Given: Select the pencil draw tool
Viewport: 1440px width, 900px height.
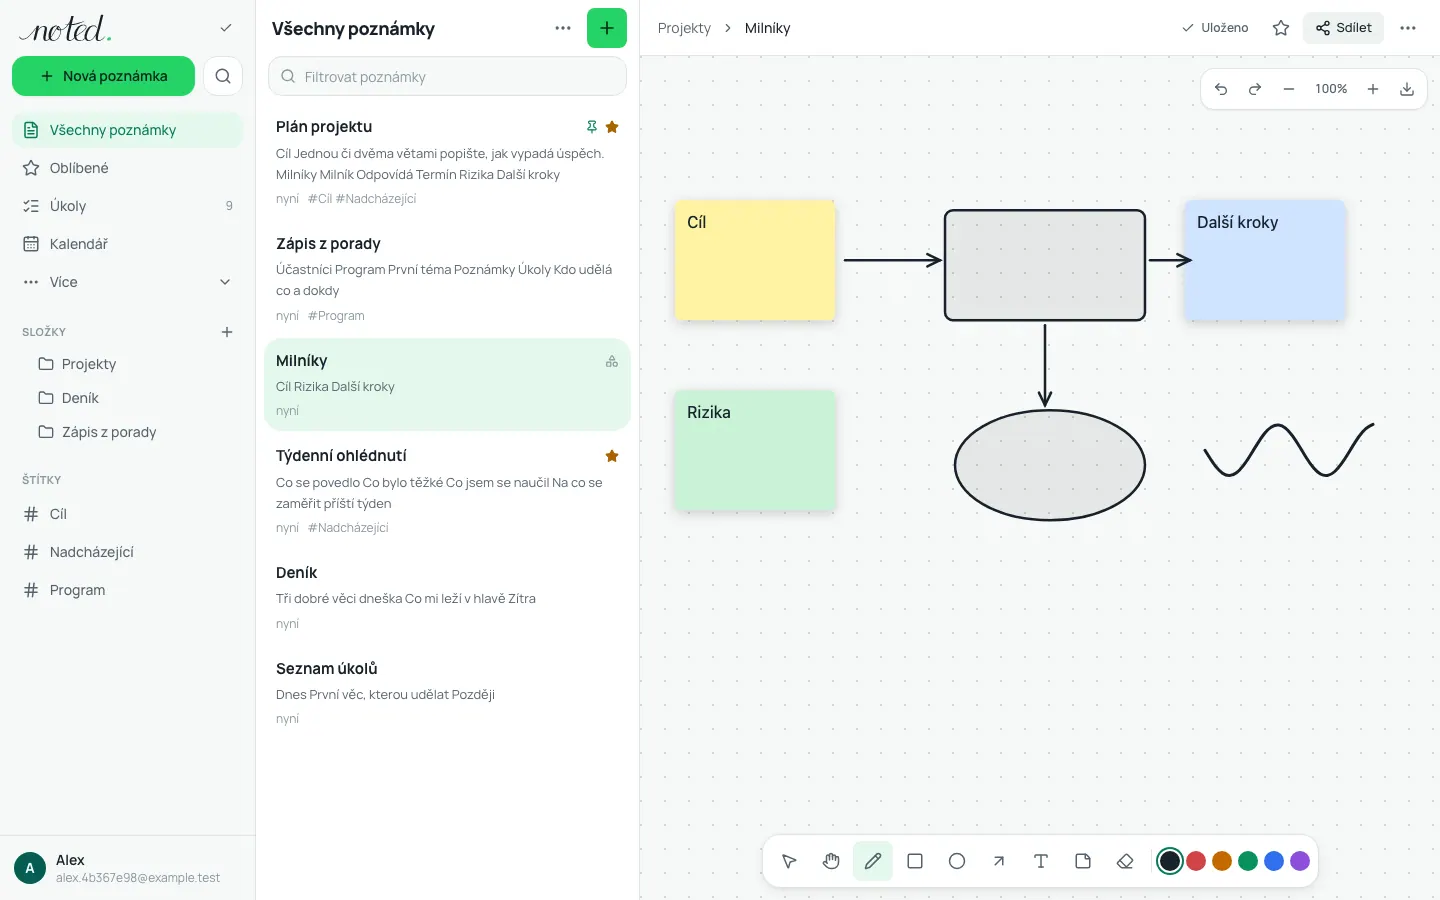Looking at the screenshot, I should coord(873,861).
